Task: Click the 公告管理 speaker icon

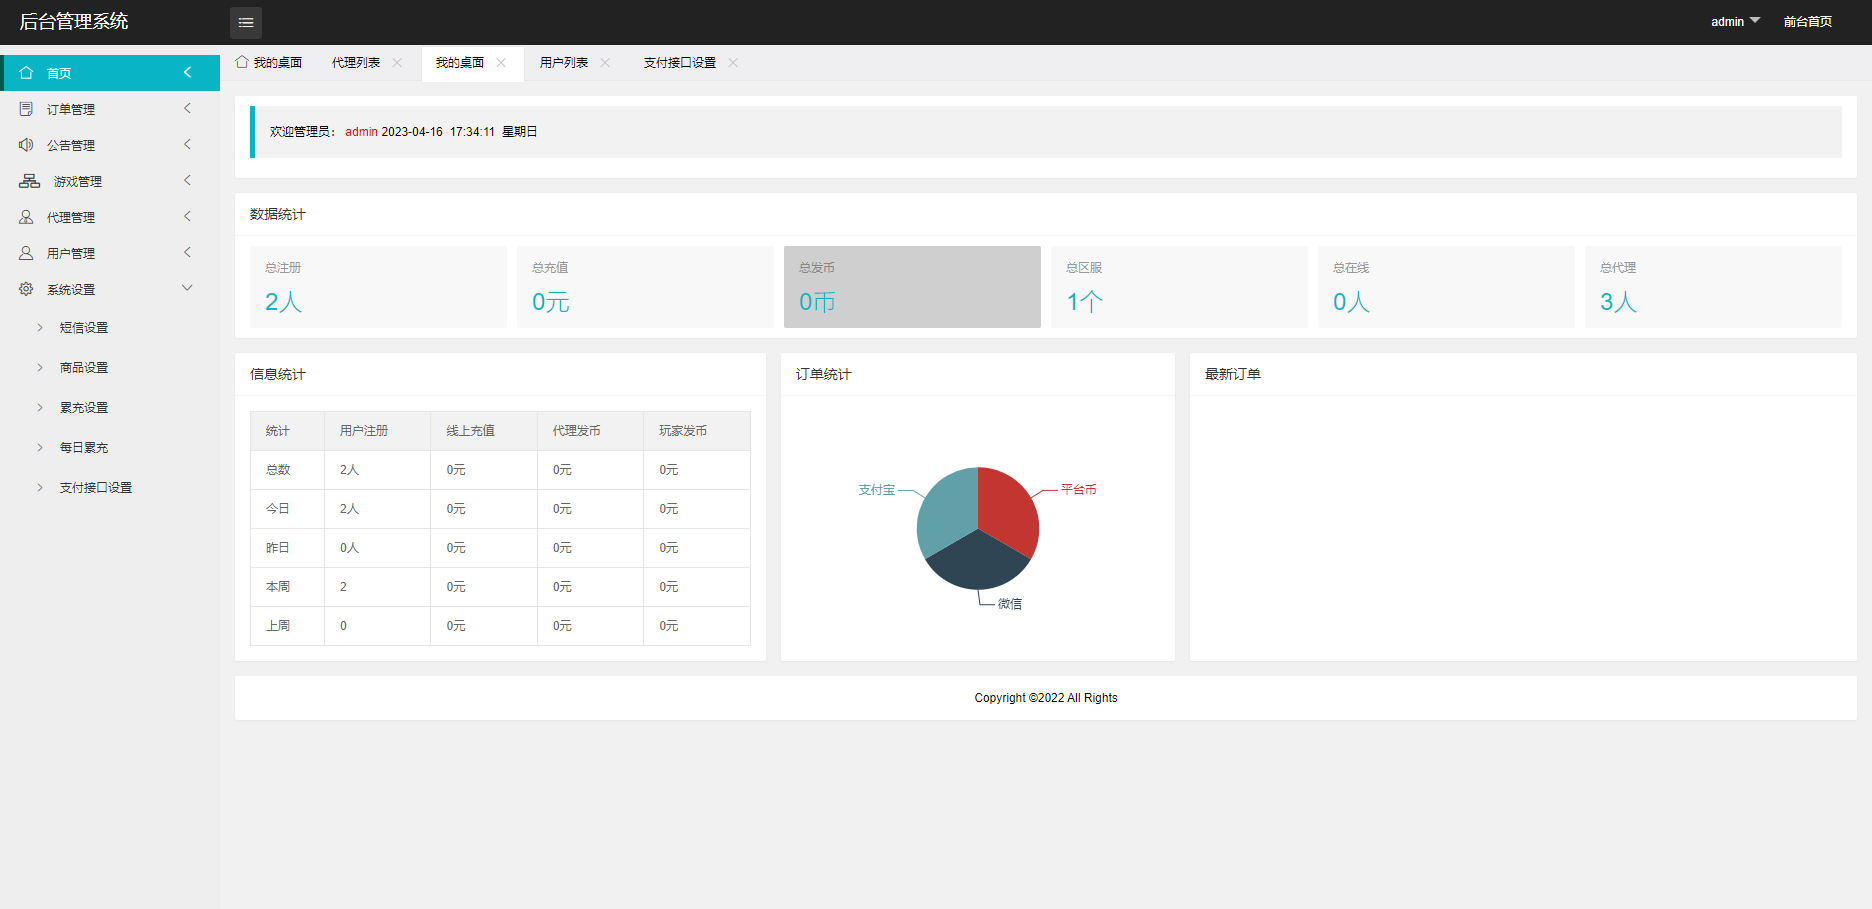Action: coord(27,145)
